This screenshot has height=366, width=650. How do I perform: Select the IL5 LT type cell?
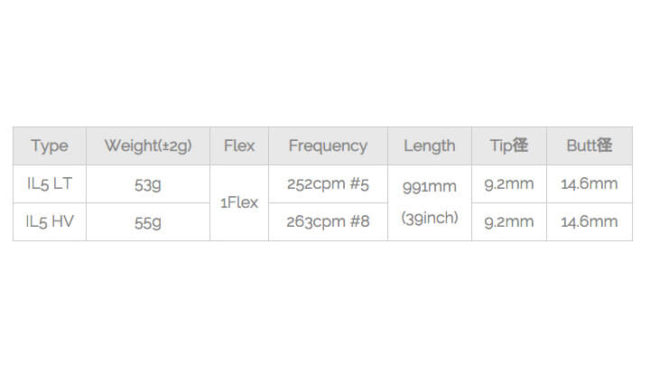pyautogui.click(x=49, y=184)
